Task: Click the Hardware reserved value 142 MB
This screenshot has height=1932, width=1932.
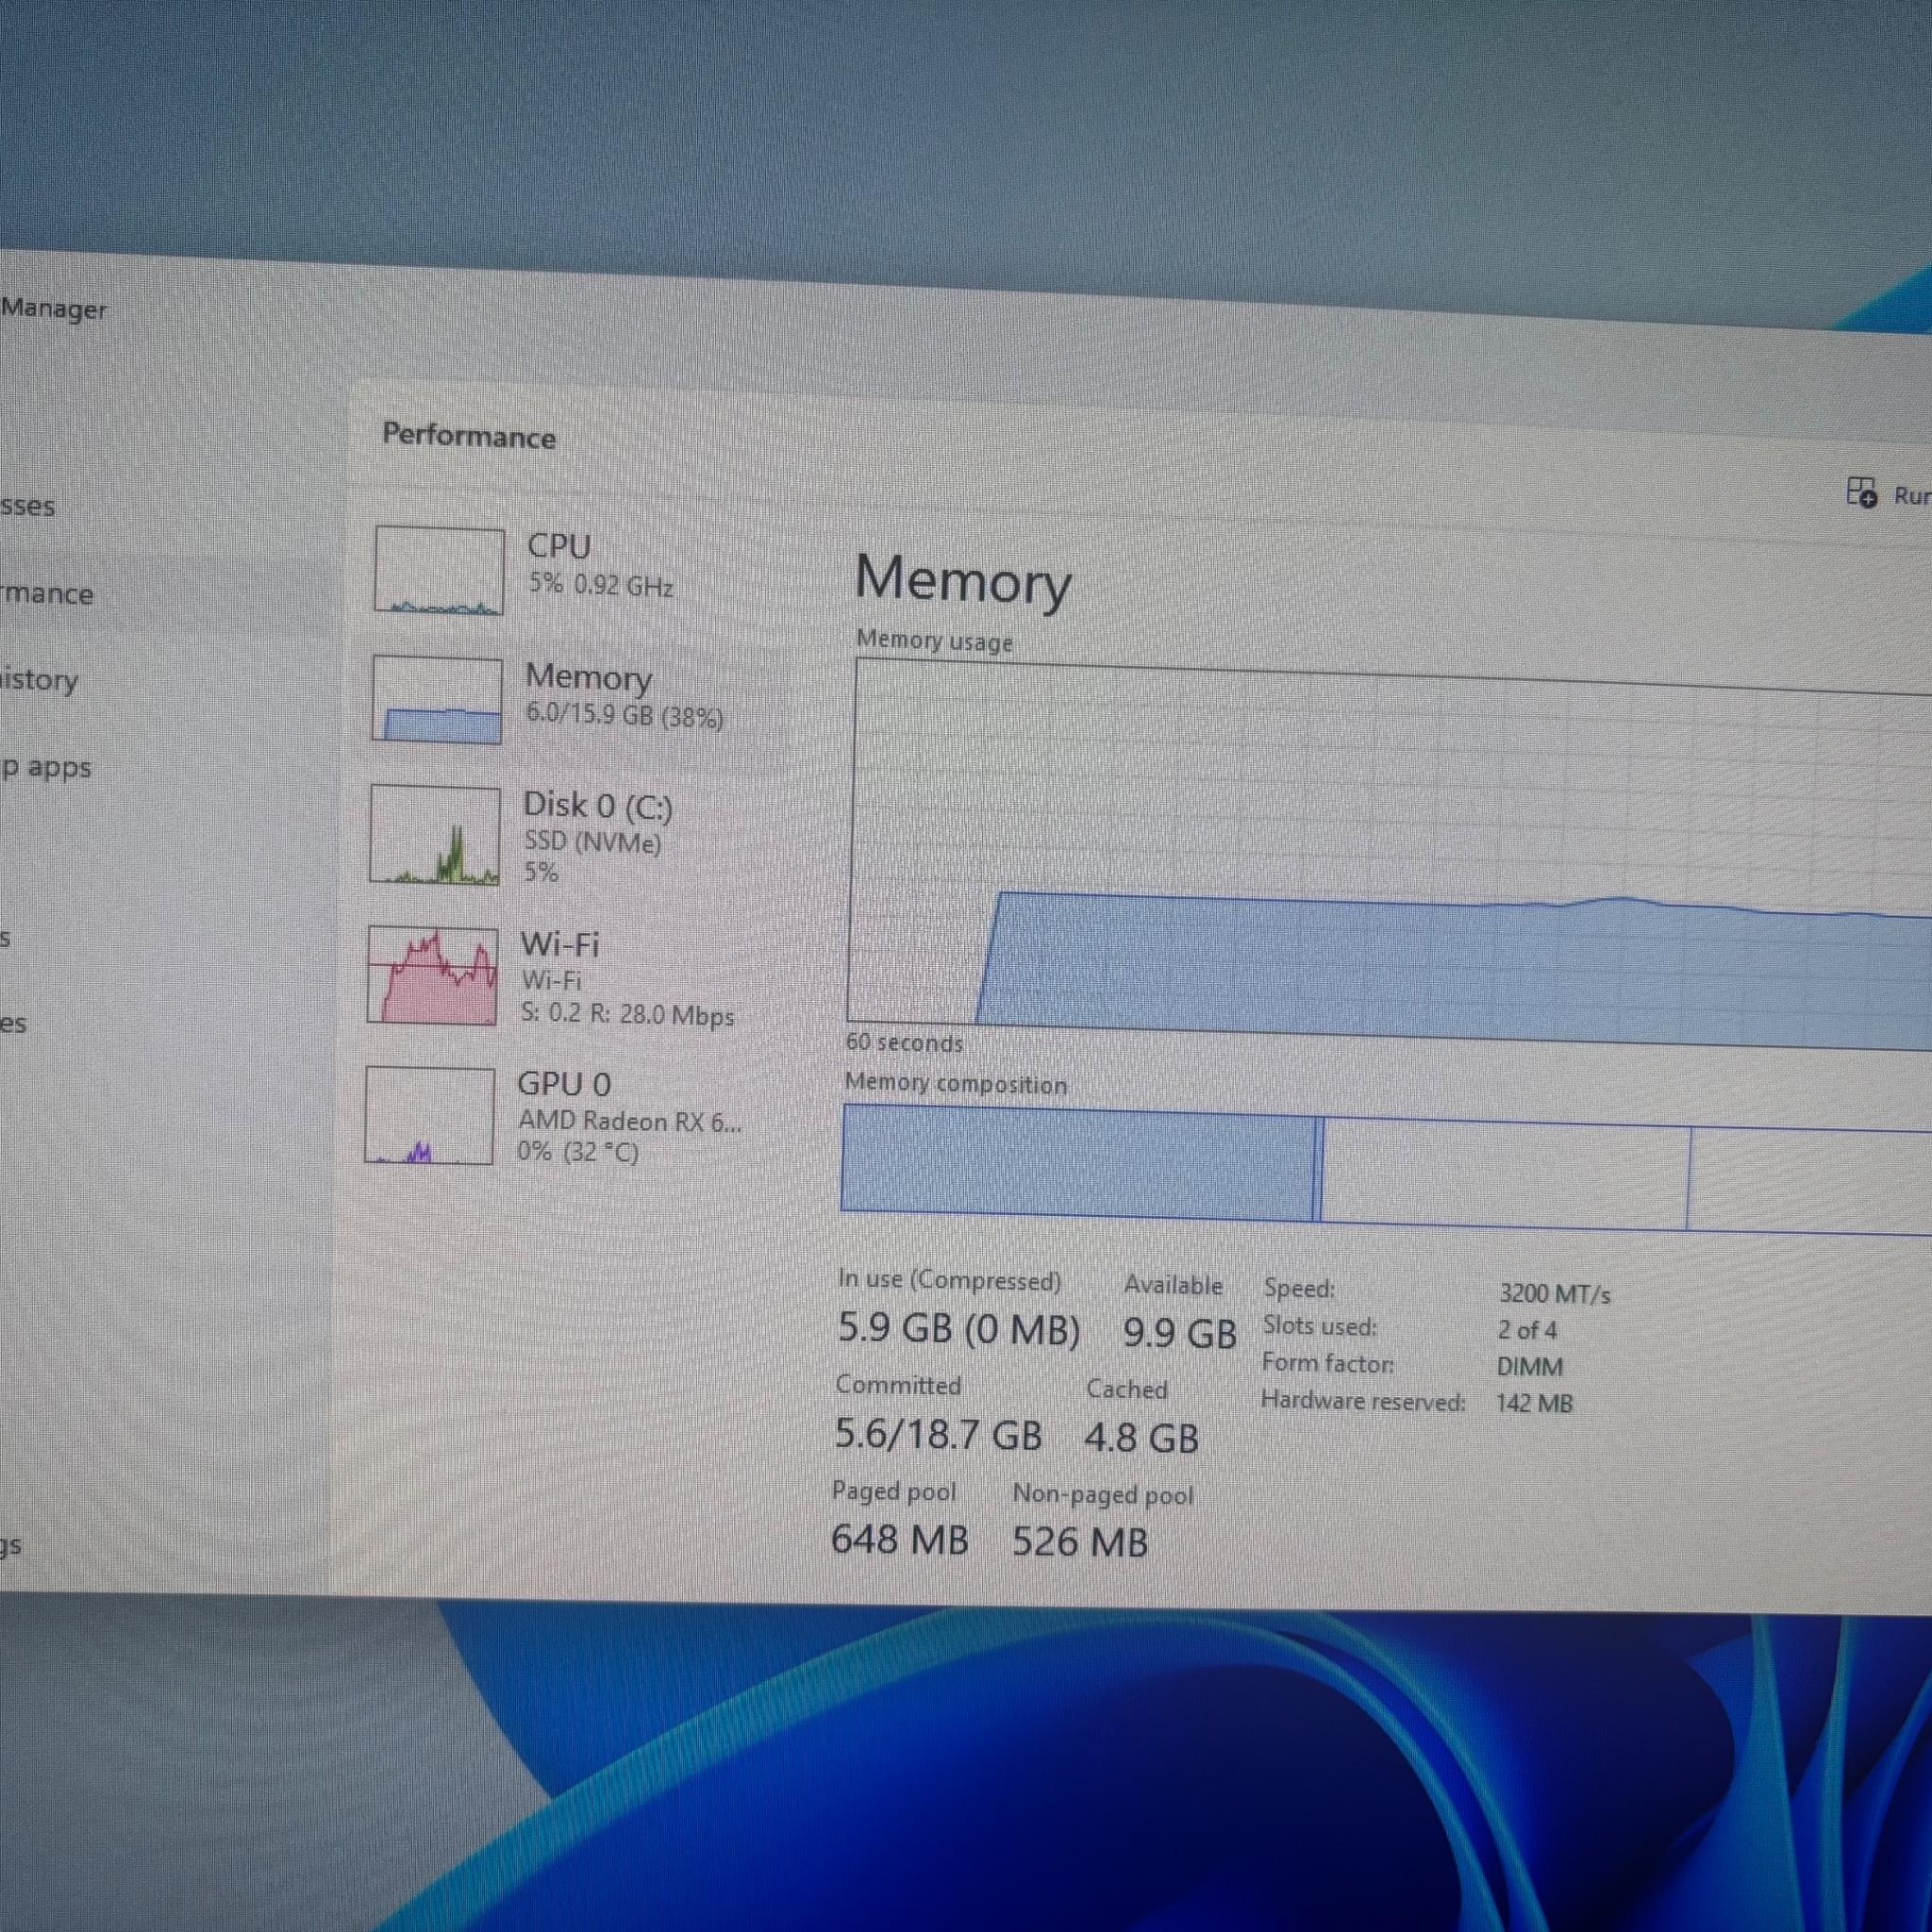Action: (1535, 1403)
